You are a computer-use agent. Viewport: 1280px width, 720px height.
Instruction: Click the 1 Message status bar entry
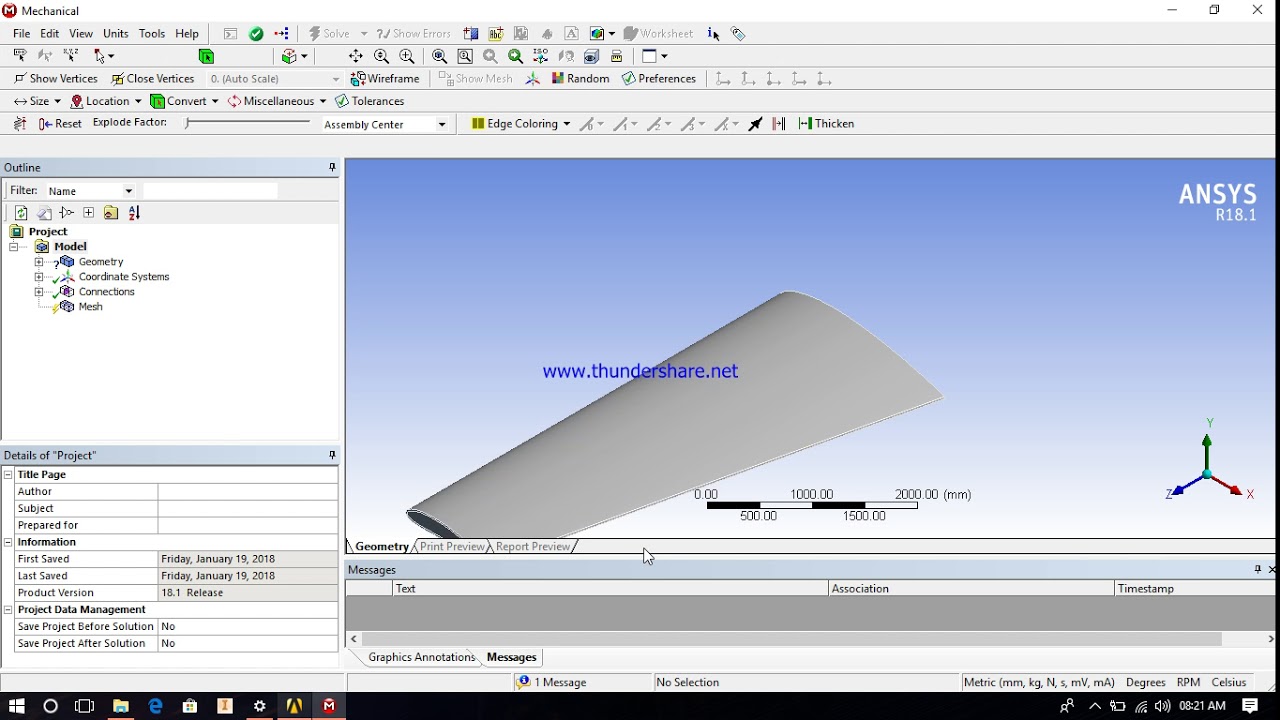pos(552,682)
